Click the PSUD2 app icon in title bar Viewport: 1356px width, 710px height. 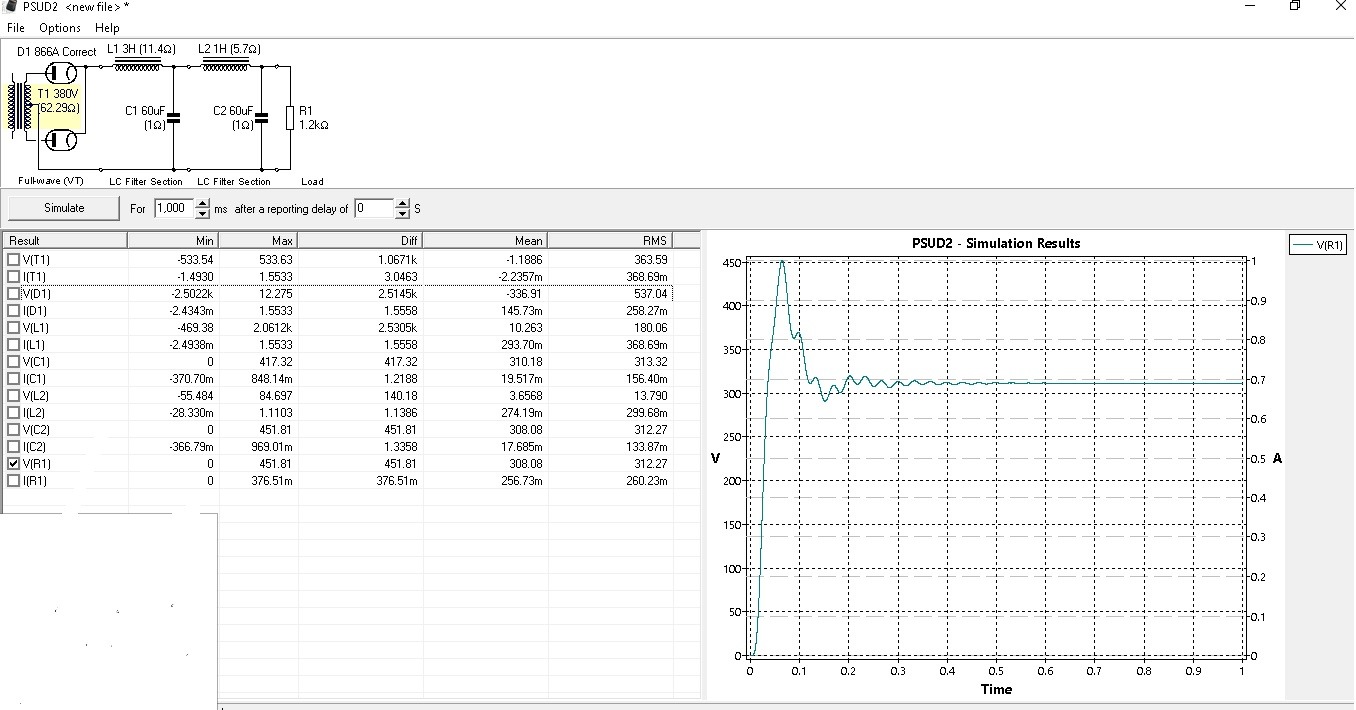pos(10,7)
